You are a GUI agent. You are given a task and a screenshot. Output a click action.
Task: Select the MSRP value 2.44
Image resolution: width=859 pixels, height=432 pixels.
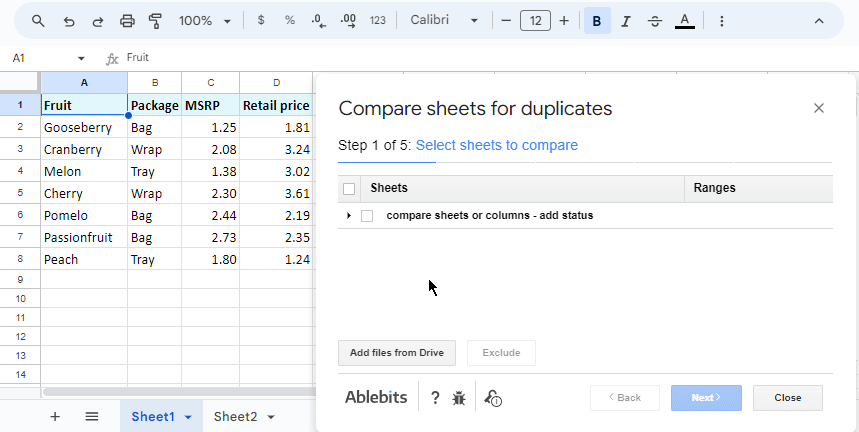point(211,215)
